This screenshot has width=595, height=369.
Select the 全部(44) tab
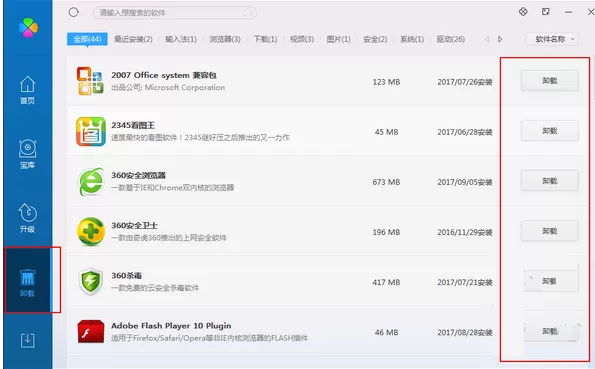[87, 39]
